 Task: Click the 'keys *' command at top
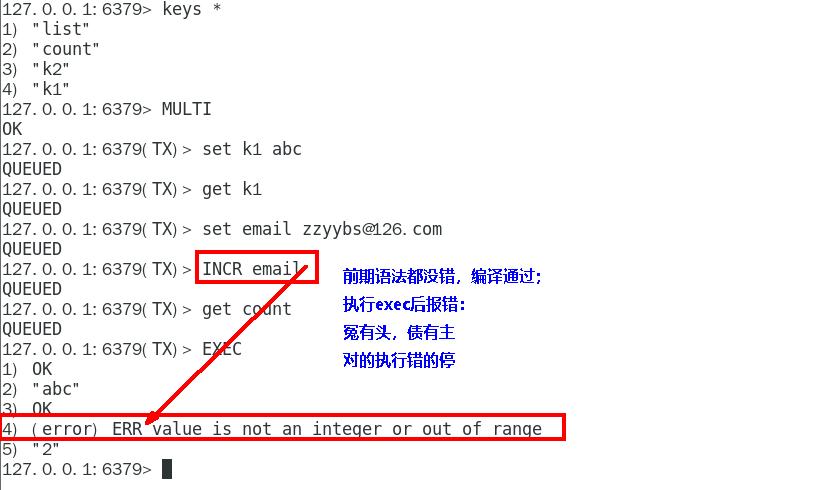coord(191,9)
